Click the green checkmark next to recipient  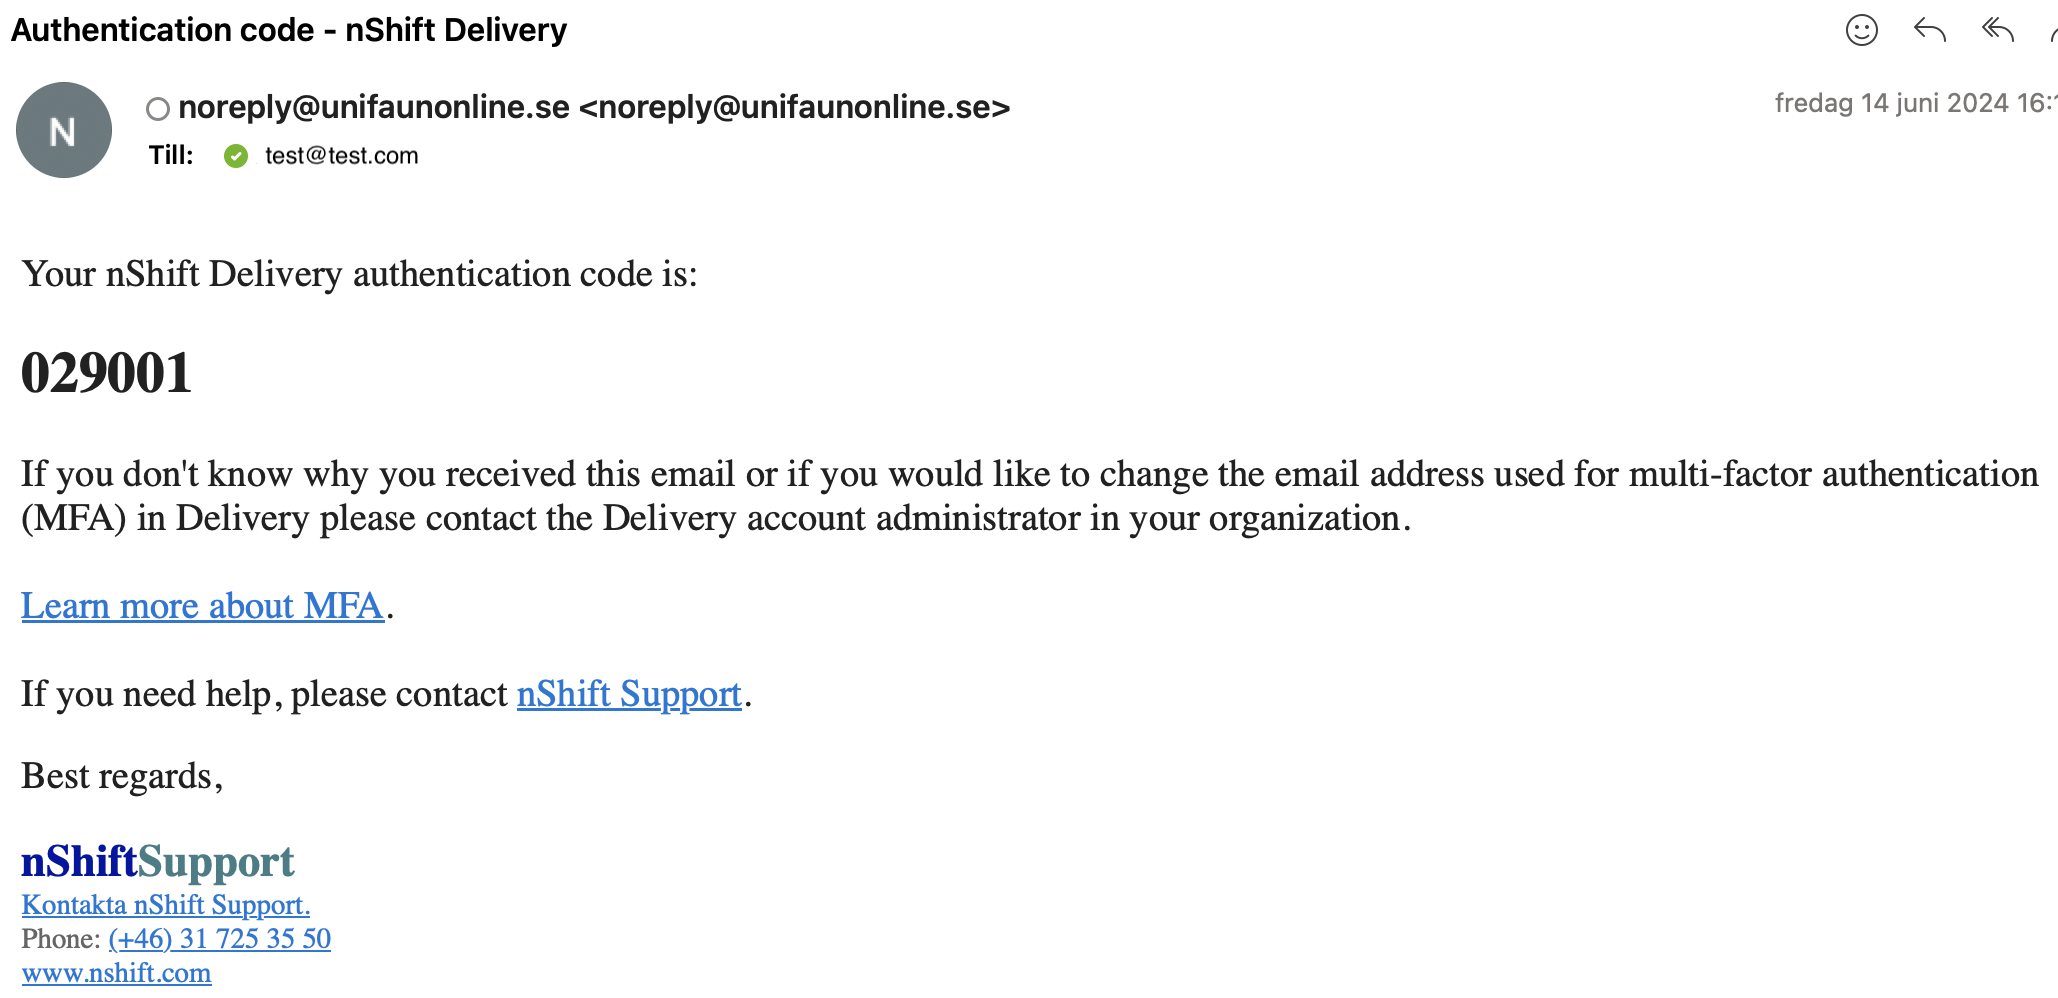(x=236, y=156)
